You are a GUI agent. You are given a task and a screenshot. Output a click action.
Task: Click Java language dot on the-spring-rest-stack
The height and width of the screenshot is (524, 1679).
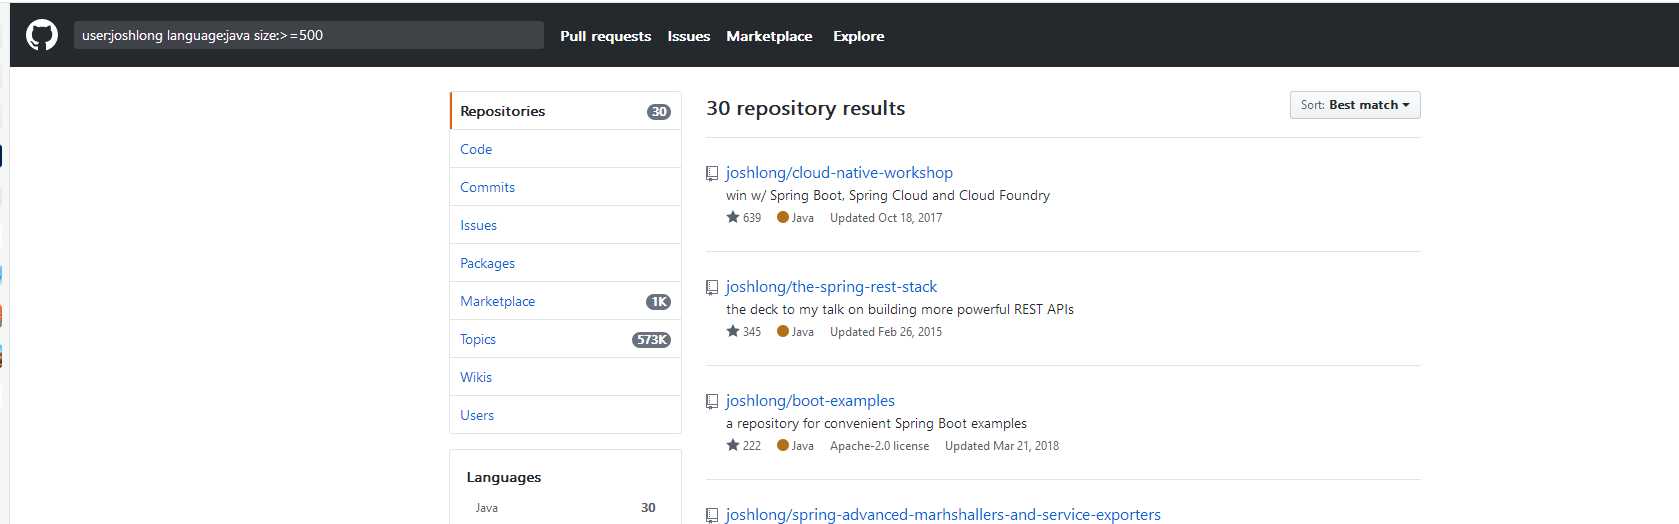click(783, 331)
